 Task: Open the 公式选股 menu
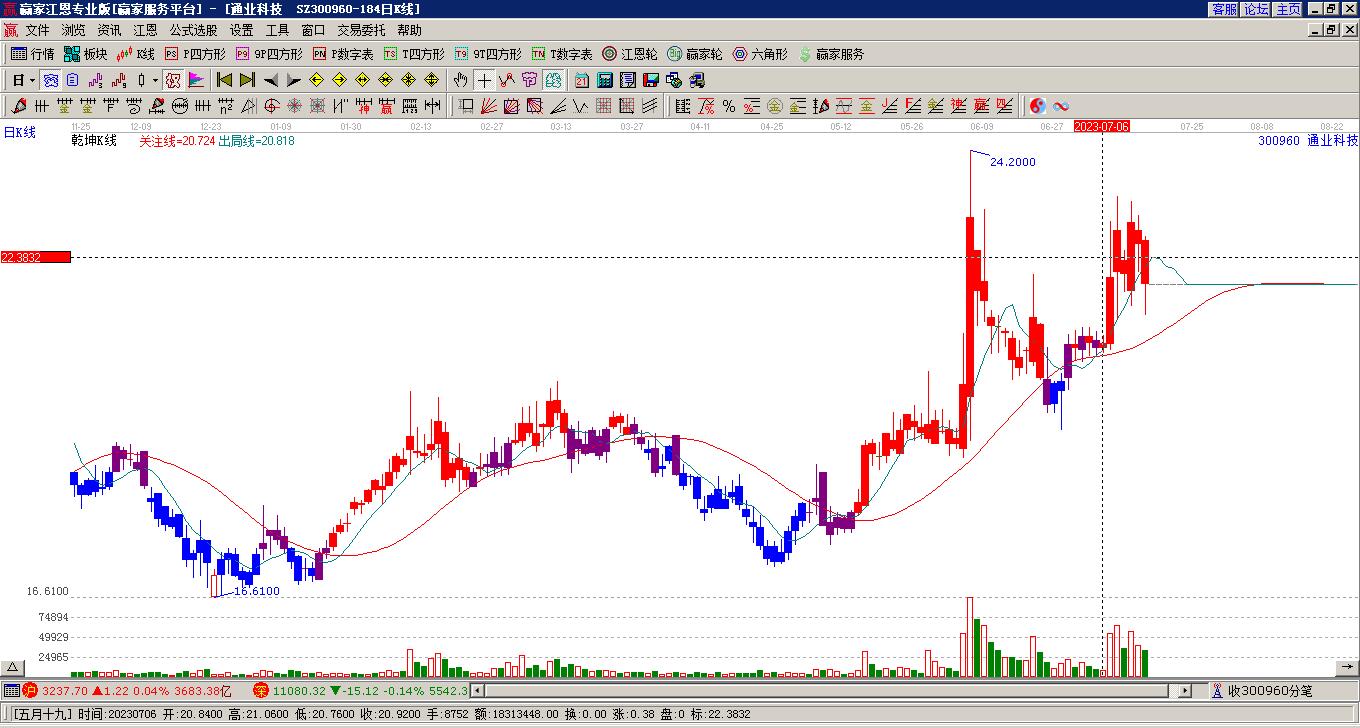coord(193,30)
